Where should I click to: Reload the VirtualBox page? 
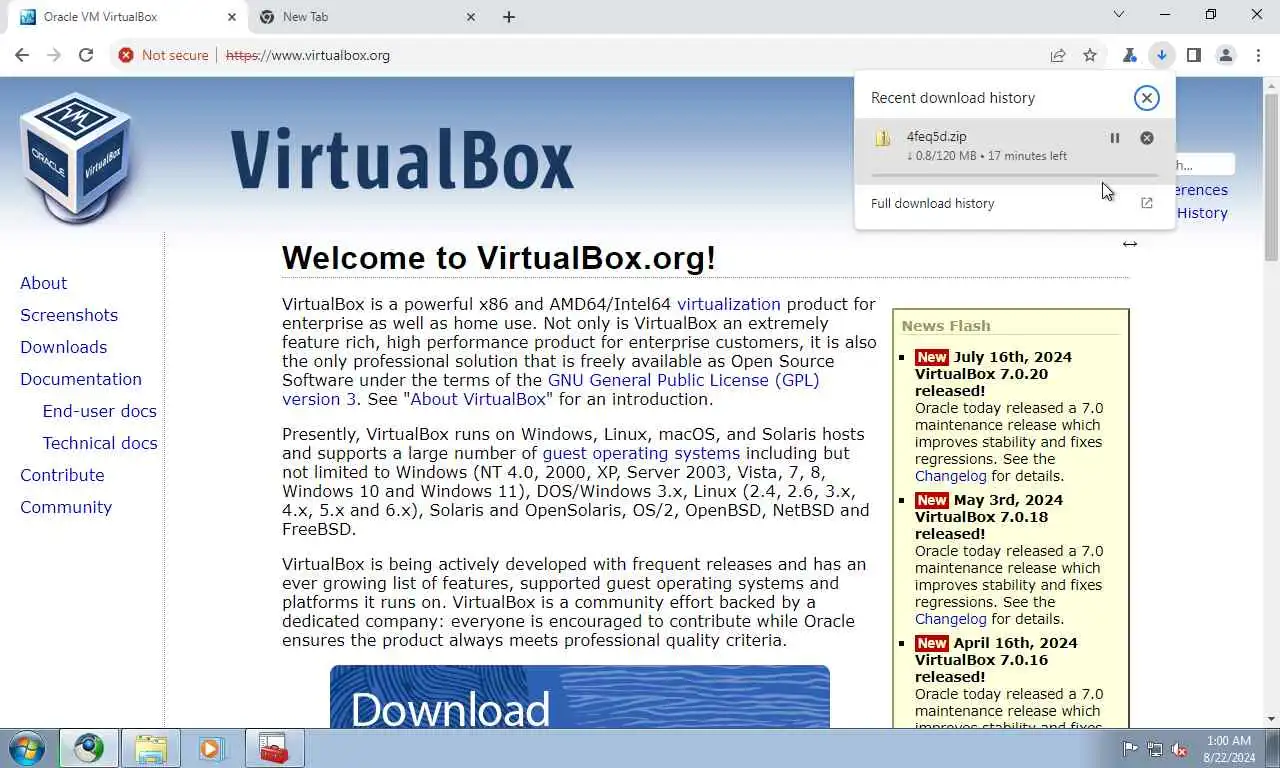click(x=86, y=55)
